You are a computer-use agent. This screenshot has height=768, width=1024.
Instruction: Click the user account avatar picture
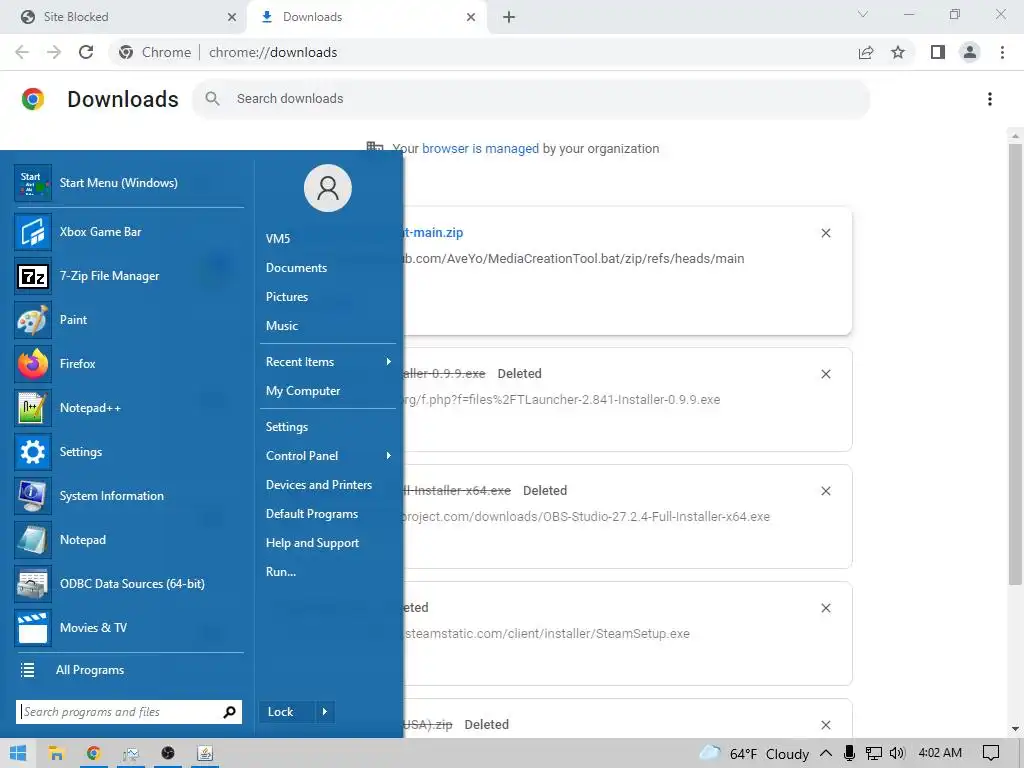click(x=328, y=188)
